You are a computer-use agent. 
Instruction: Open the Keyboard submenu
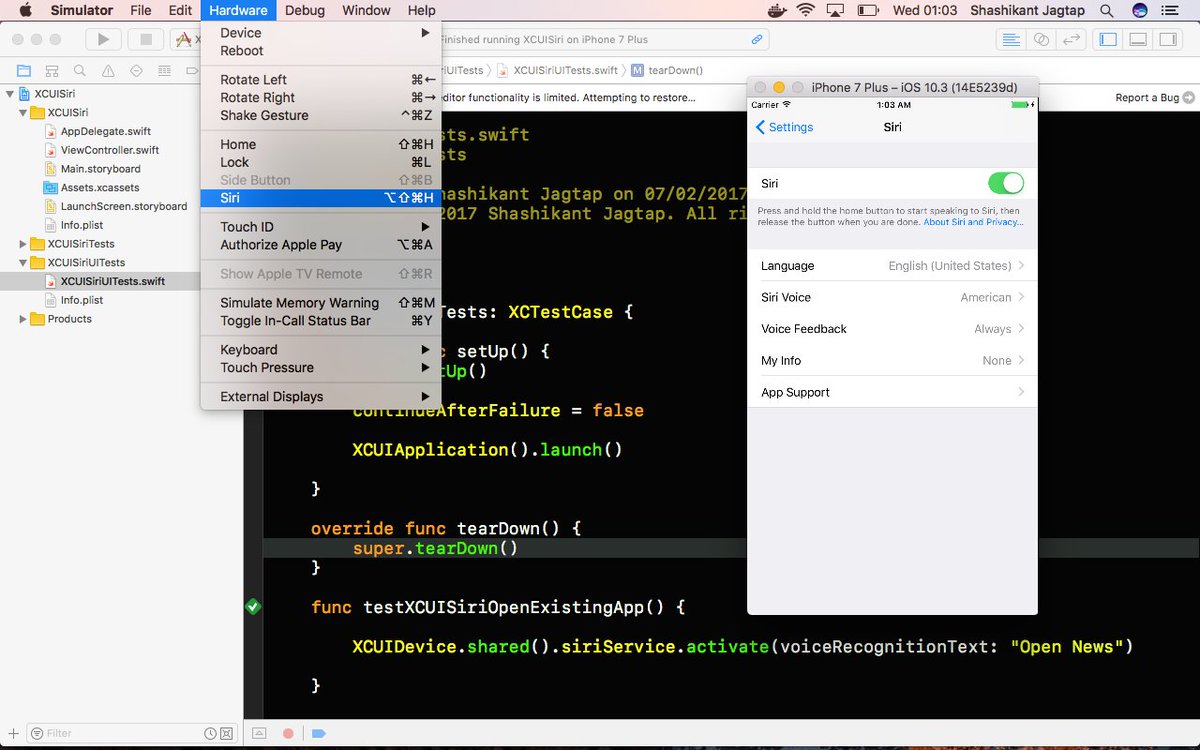coord(321,350)
